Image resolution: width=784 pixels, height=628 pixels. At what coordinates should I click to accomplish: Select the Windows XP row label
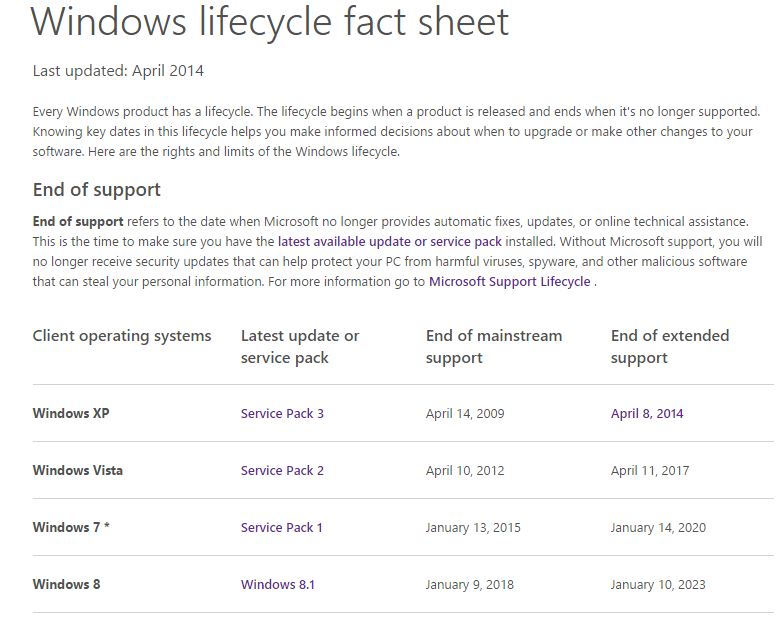pyautogui.click(x=71, y=414)
